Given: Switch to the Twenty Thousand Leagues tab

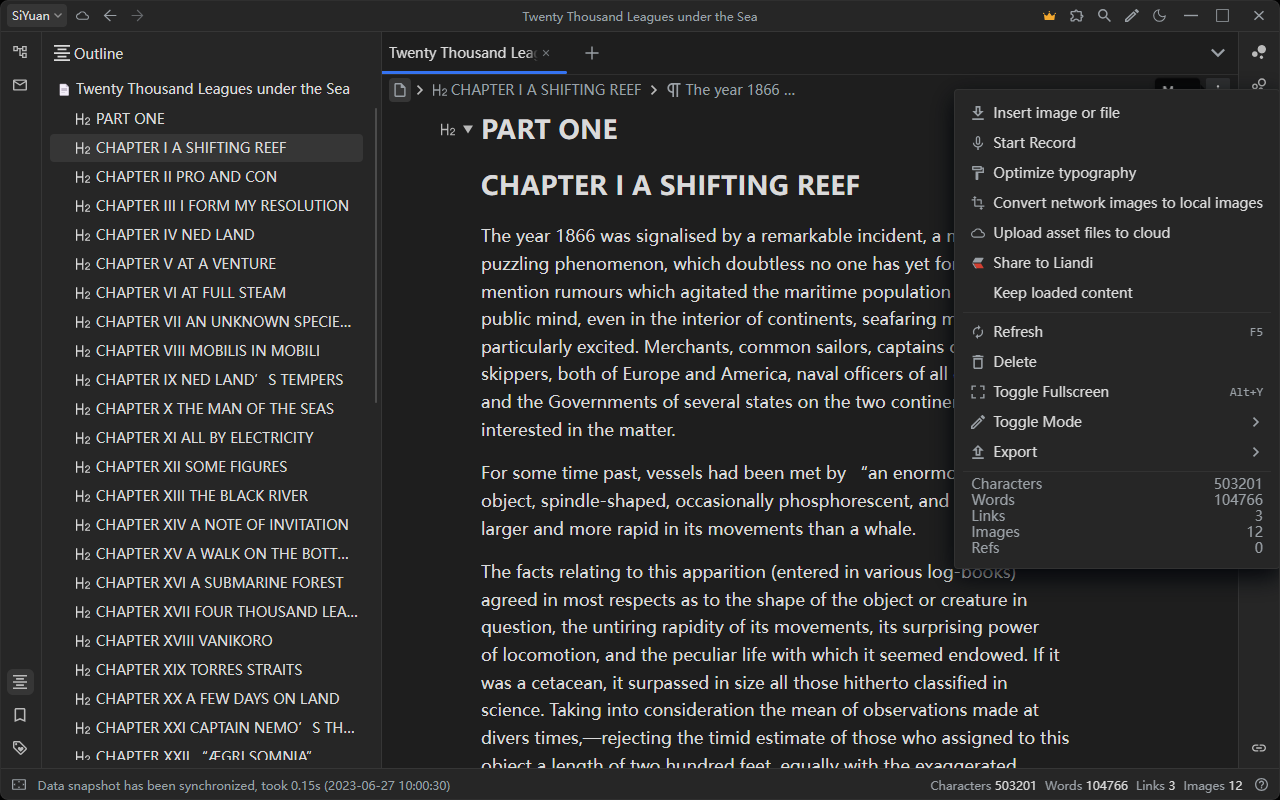Looking at the screenshot, I should point(465,52).
